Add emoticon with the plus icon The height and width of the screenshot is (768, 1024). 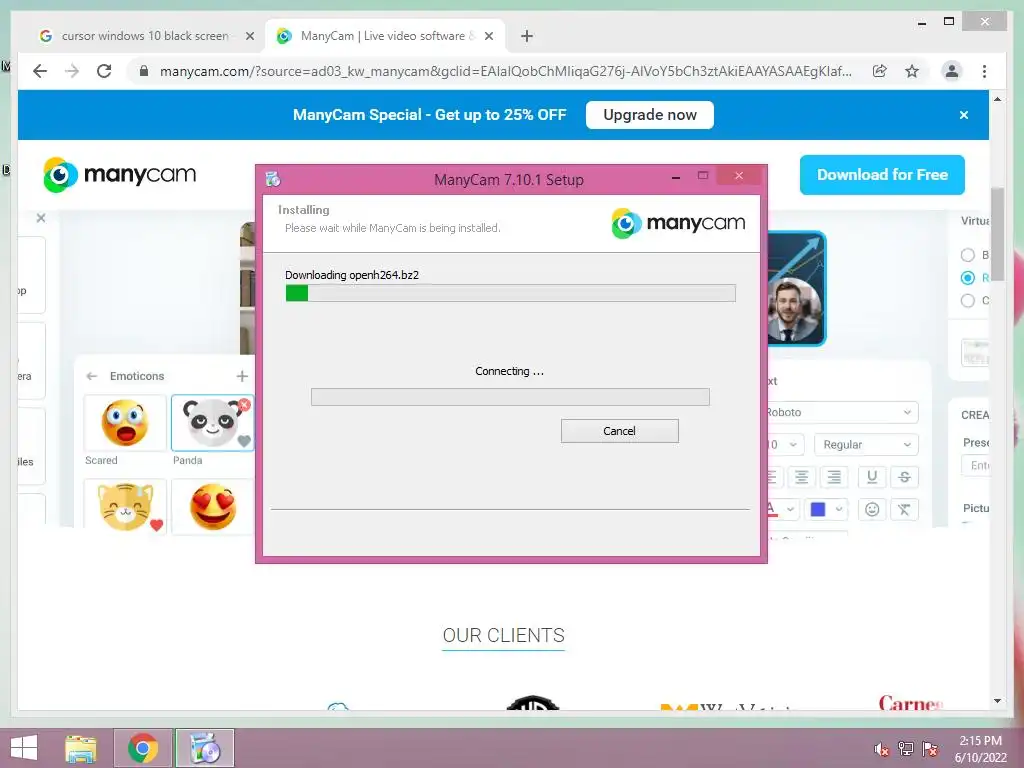pos(242,376)
